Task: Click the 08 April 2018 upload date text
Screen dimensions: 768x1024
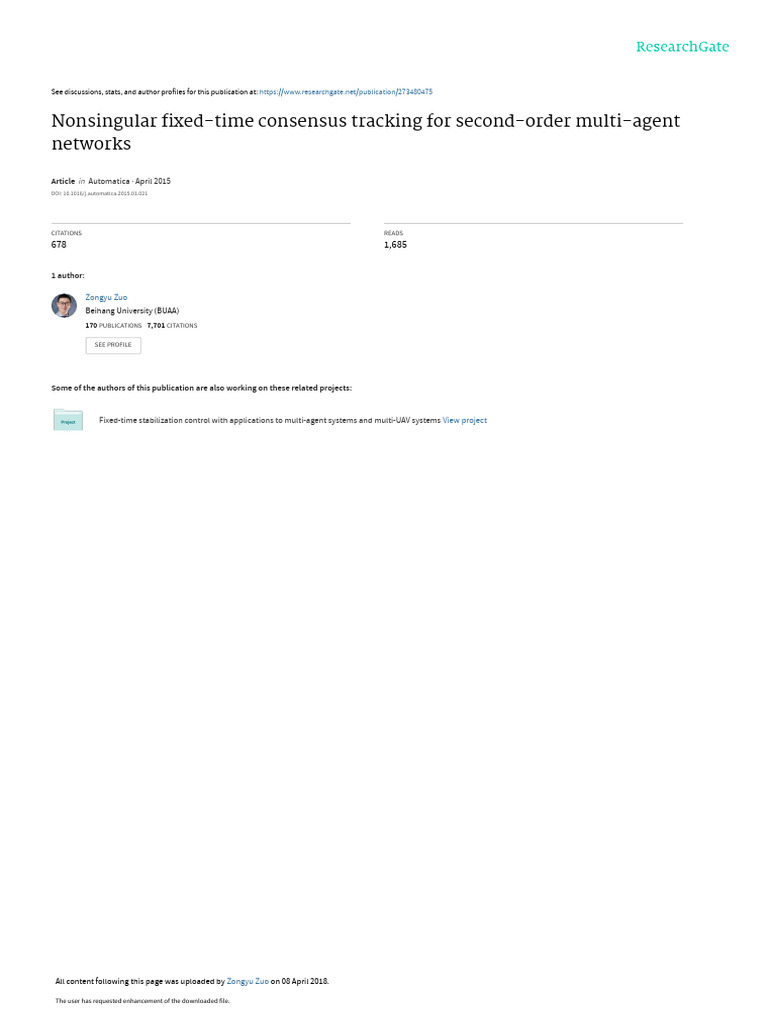Action: point(304,981)
